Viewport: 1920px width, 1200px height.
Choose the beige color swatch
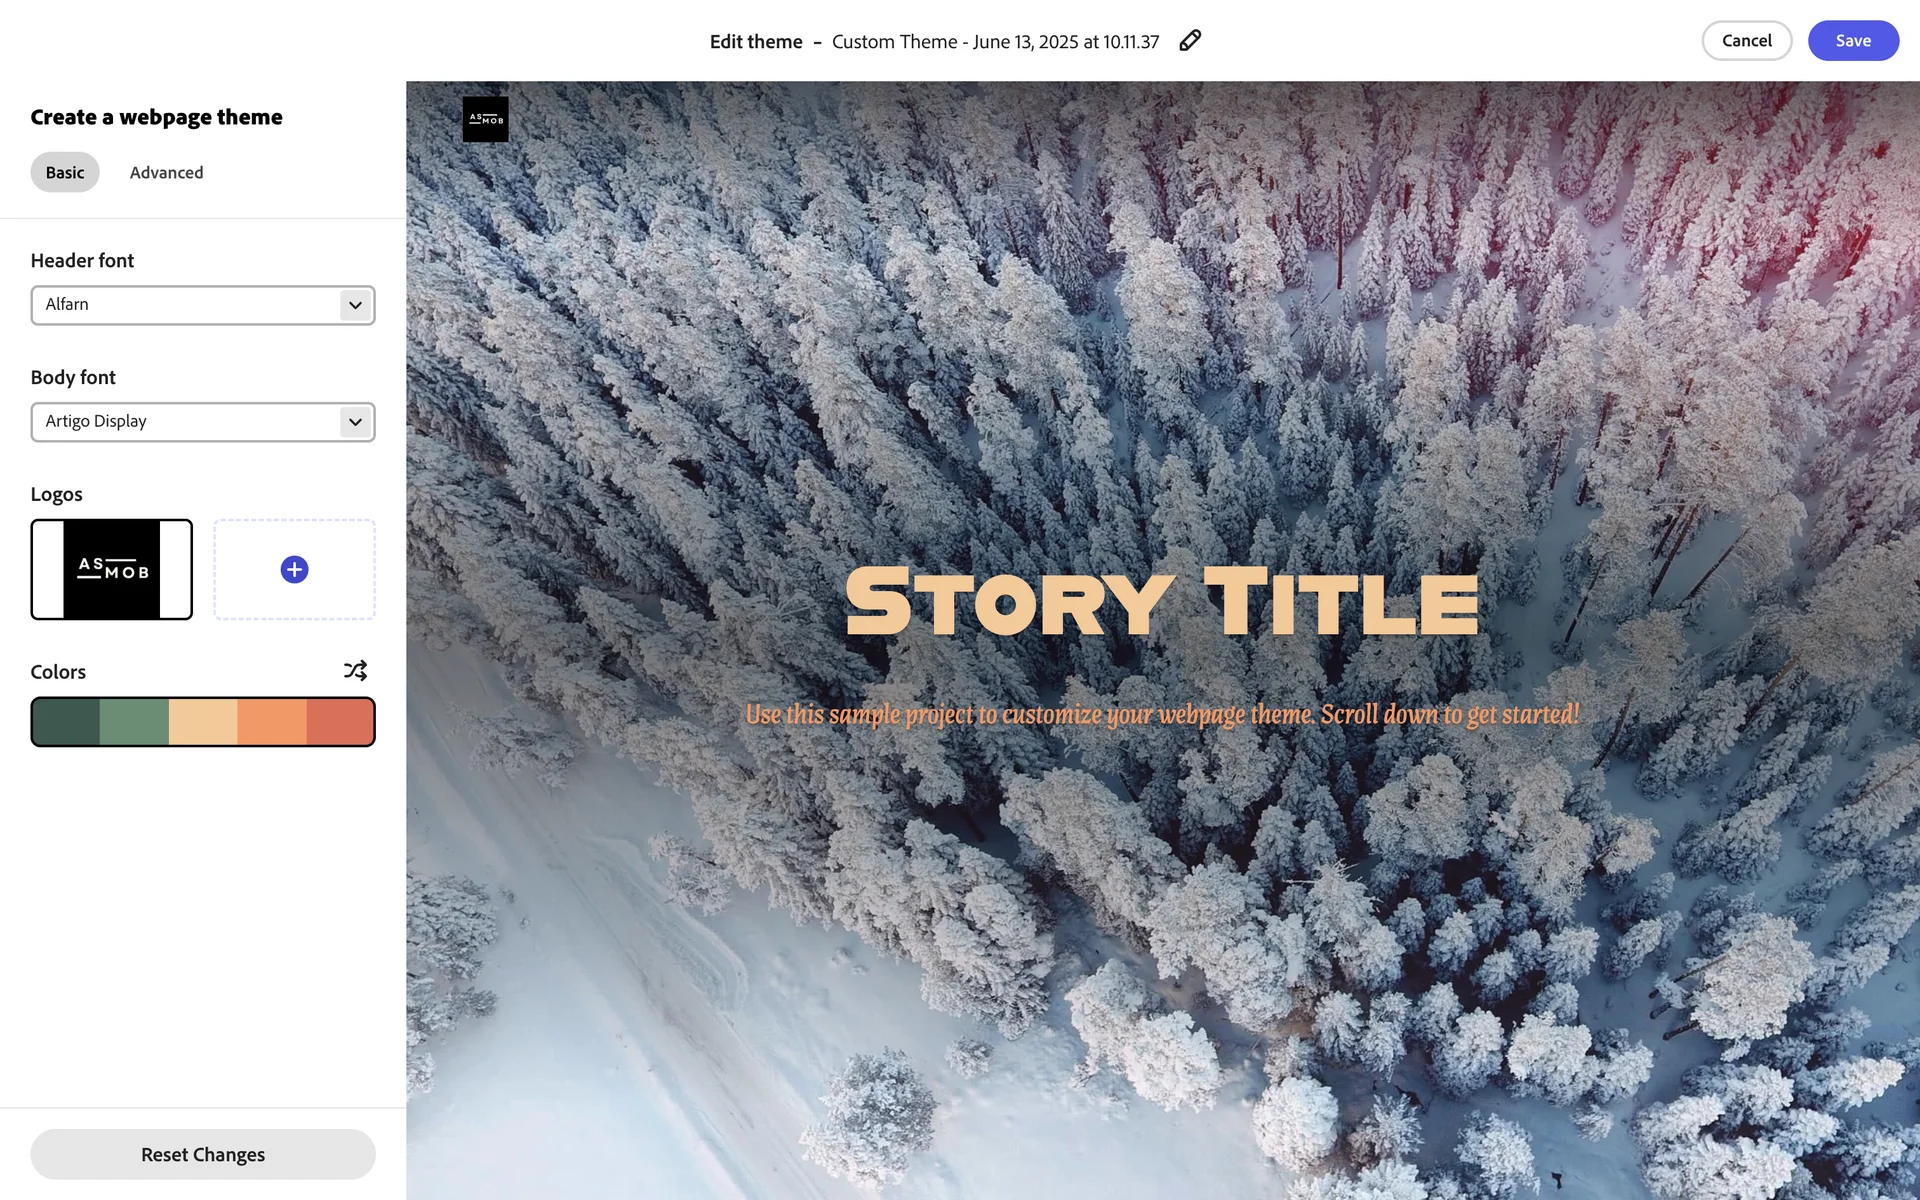203,722
